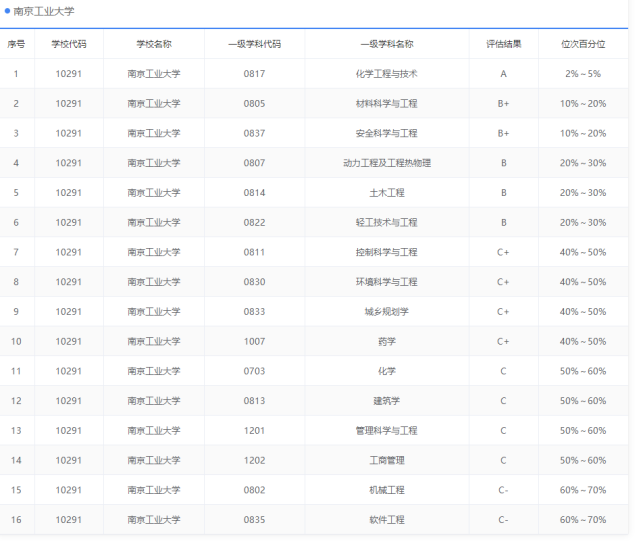The height and width of the screenshot is (546, 641).
Task: Select the 安全科学与工程 cell
Action: tap(387, 134)
